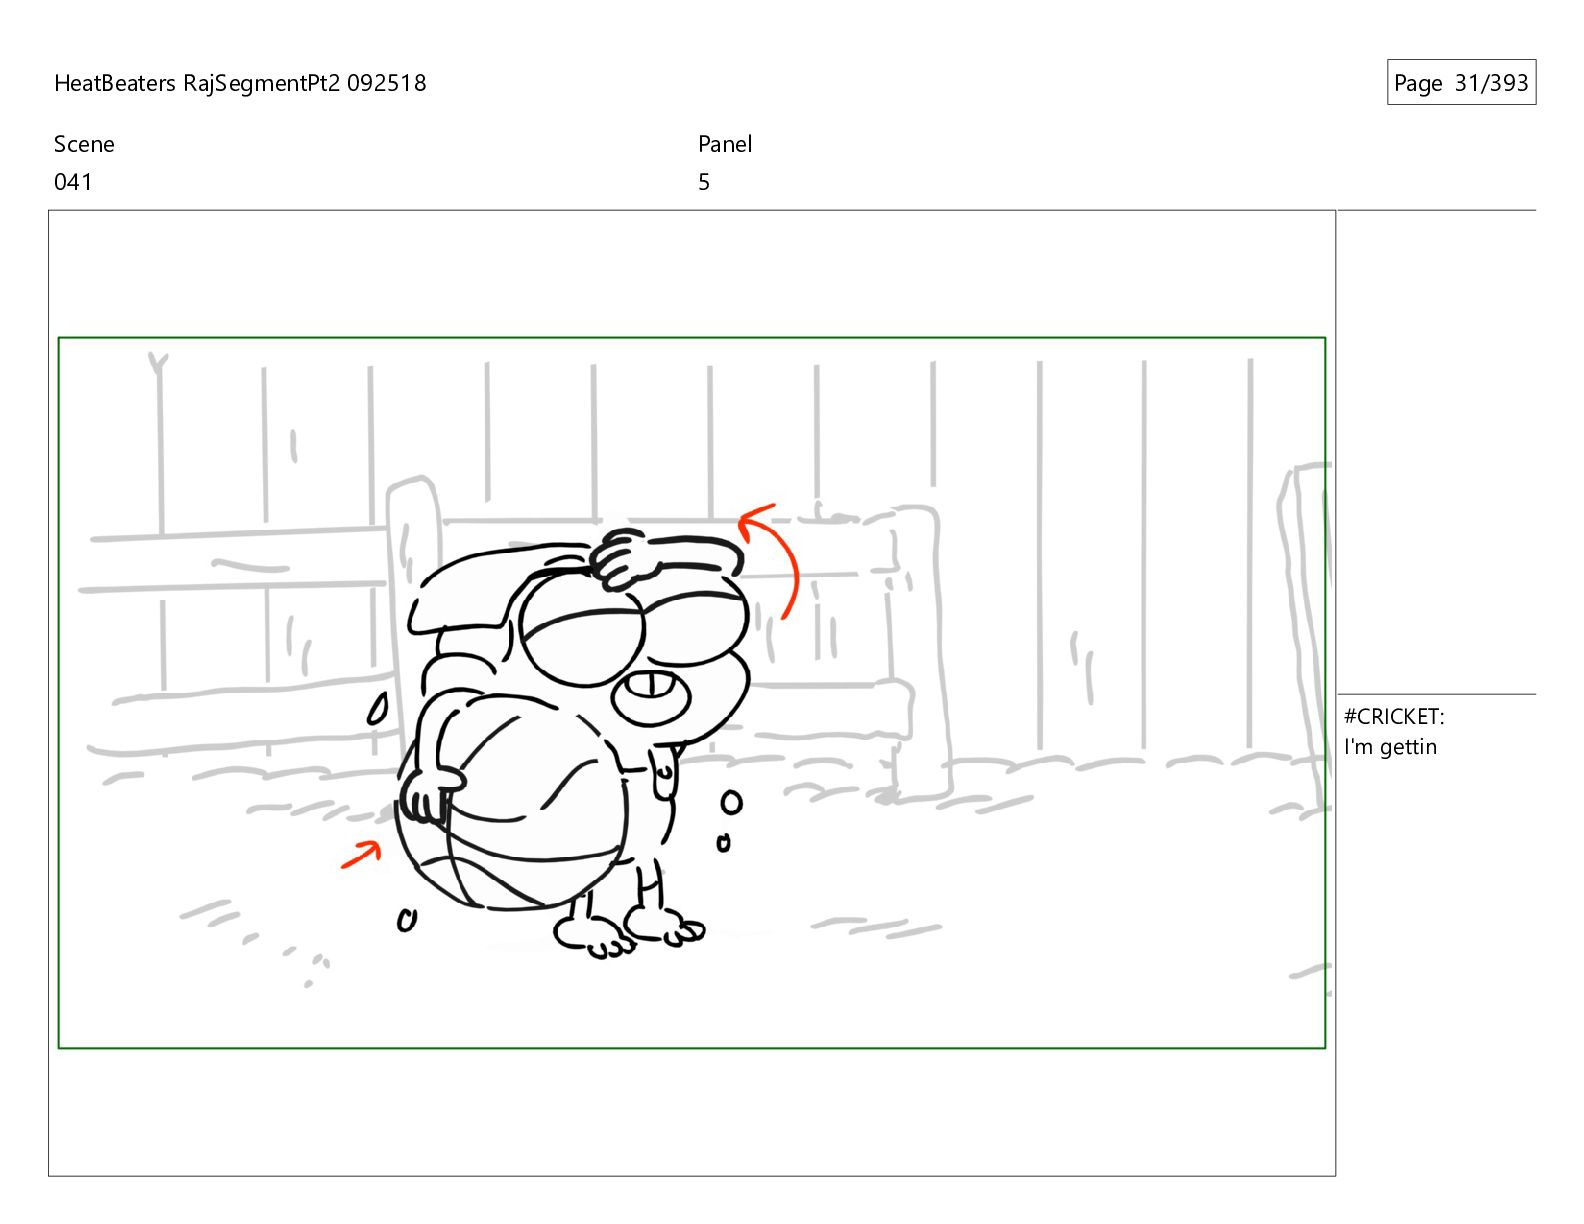Select the scene number '041'

tap(73, 182)
